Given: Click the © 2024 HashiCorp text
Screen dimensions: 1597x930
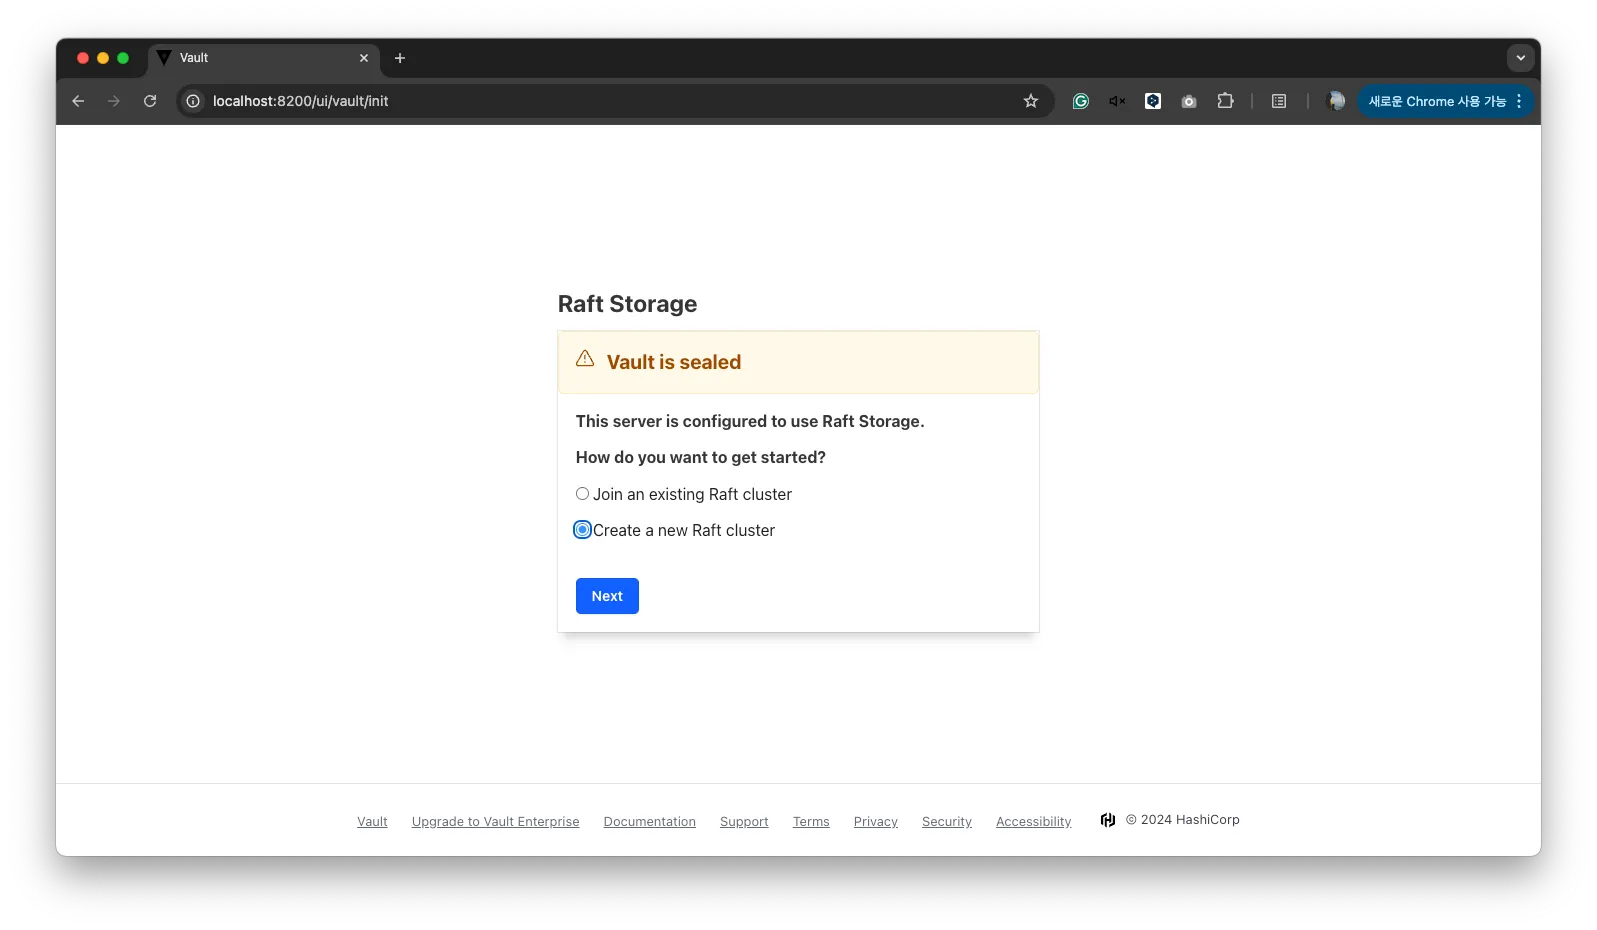Looking at the screenshot, I should pyautogui.click(x=1183, y=820).
